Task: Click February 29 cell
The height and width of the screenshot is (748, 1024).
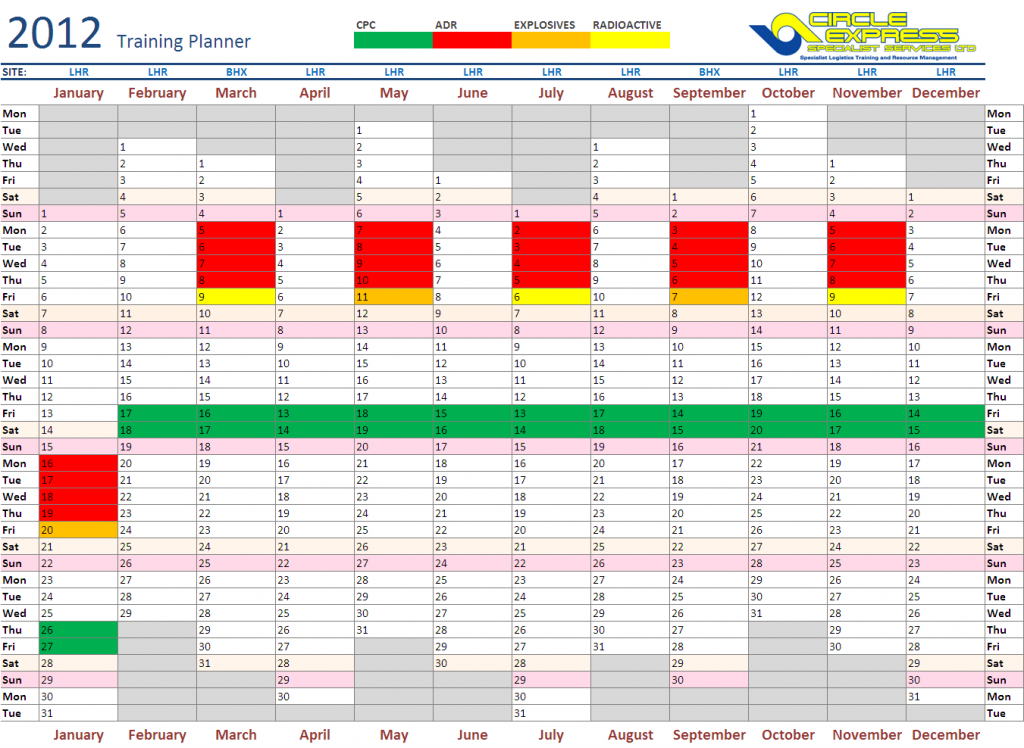Action: click(157, 613)
